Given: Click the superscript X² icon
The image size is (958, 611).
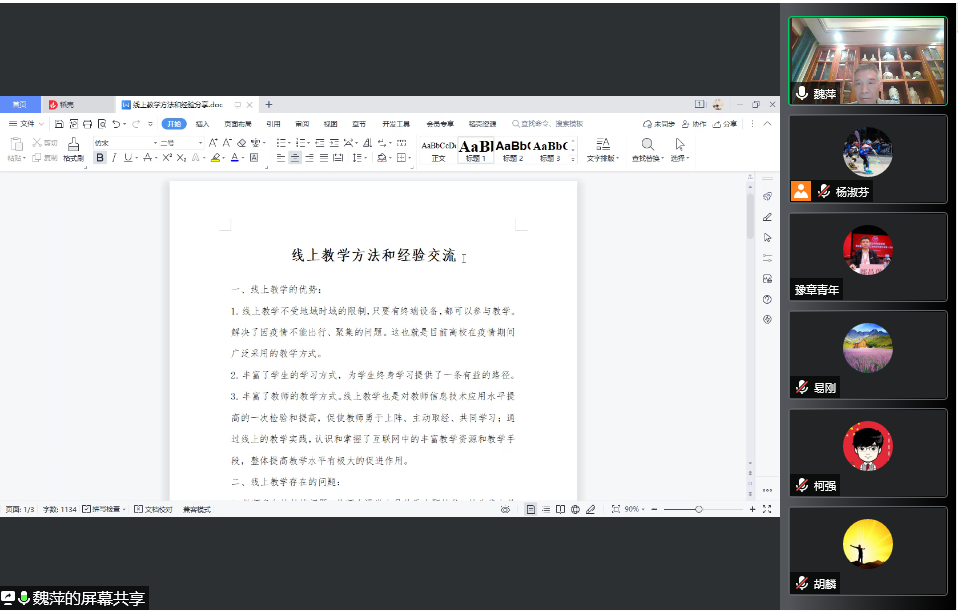Looking at the screenshot, I should point(167,158).
